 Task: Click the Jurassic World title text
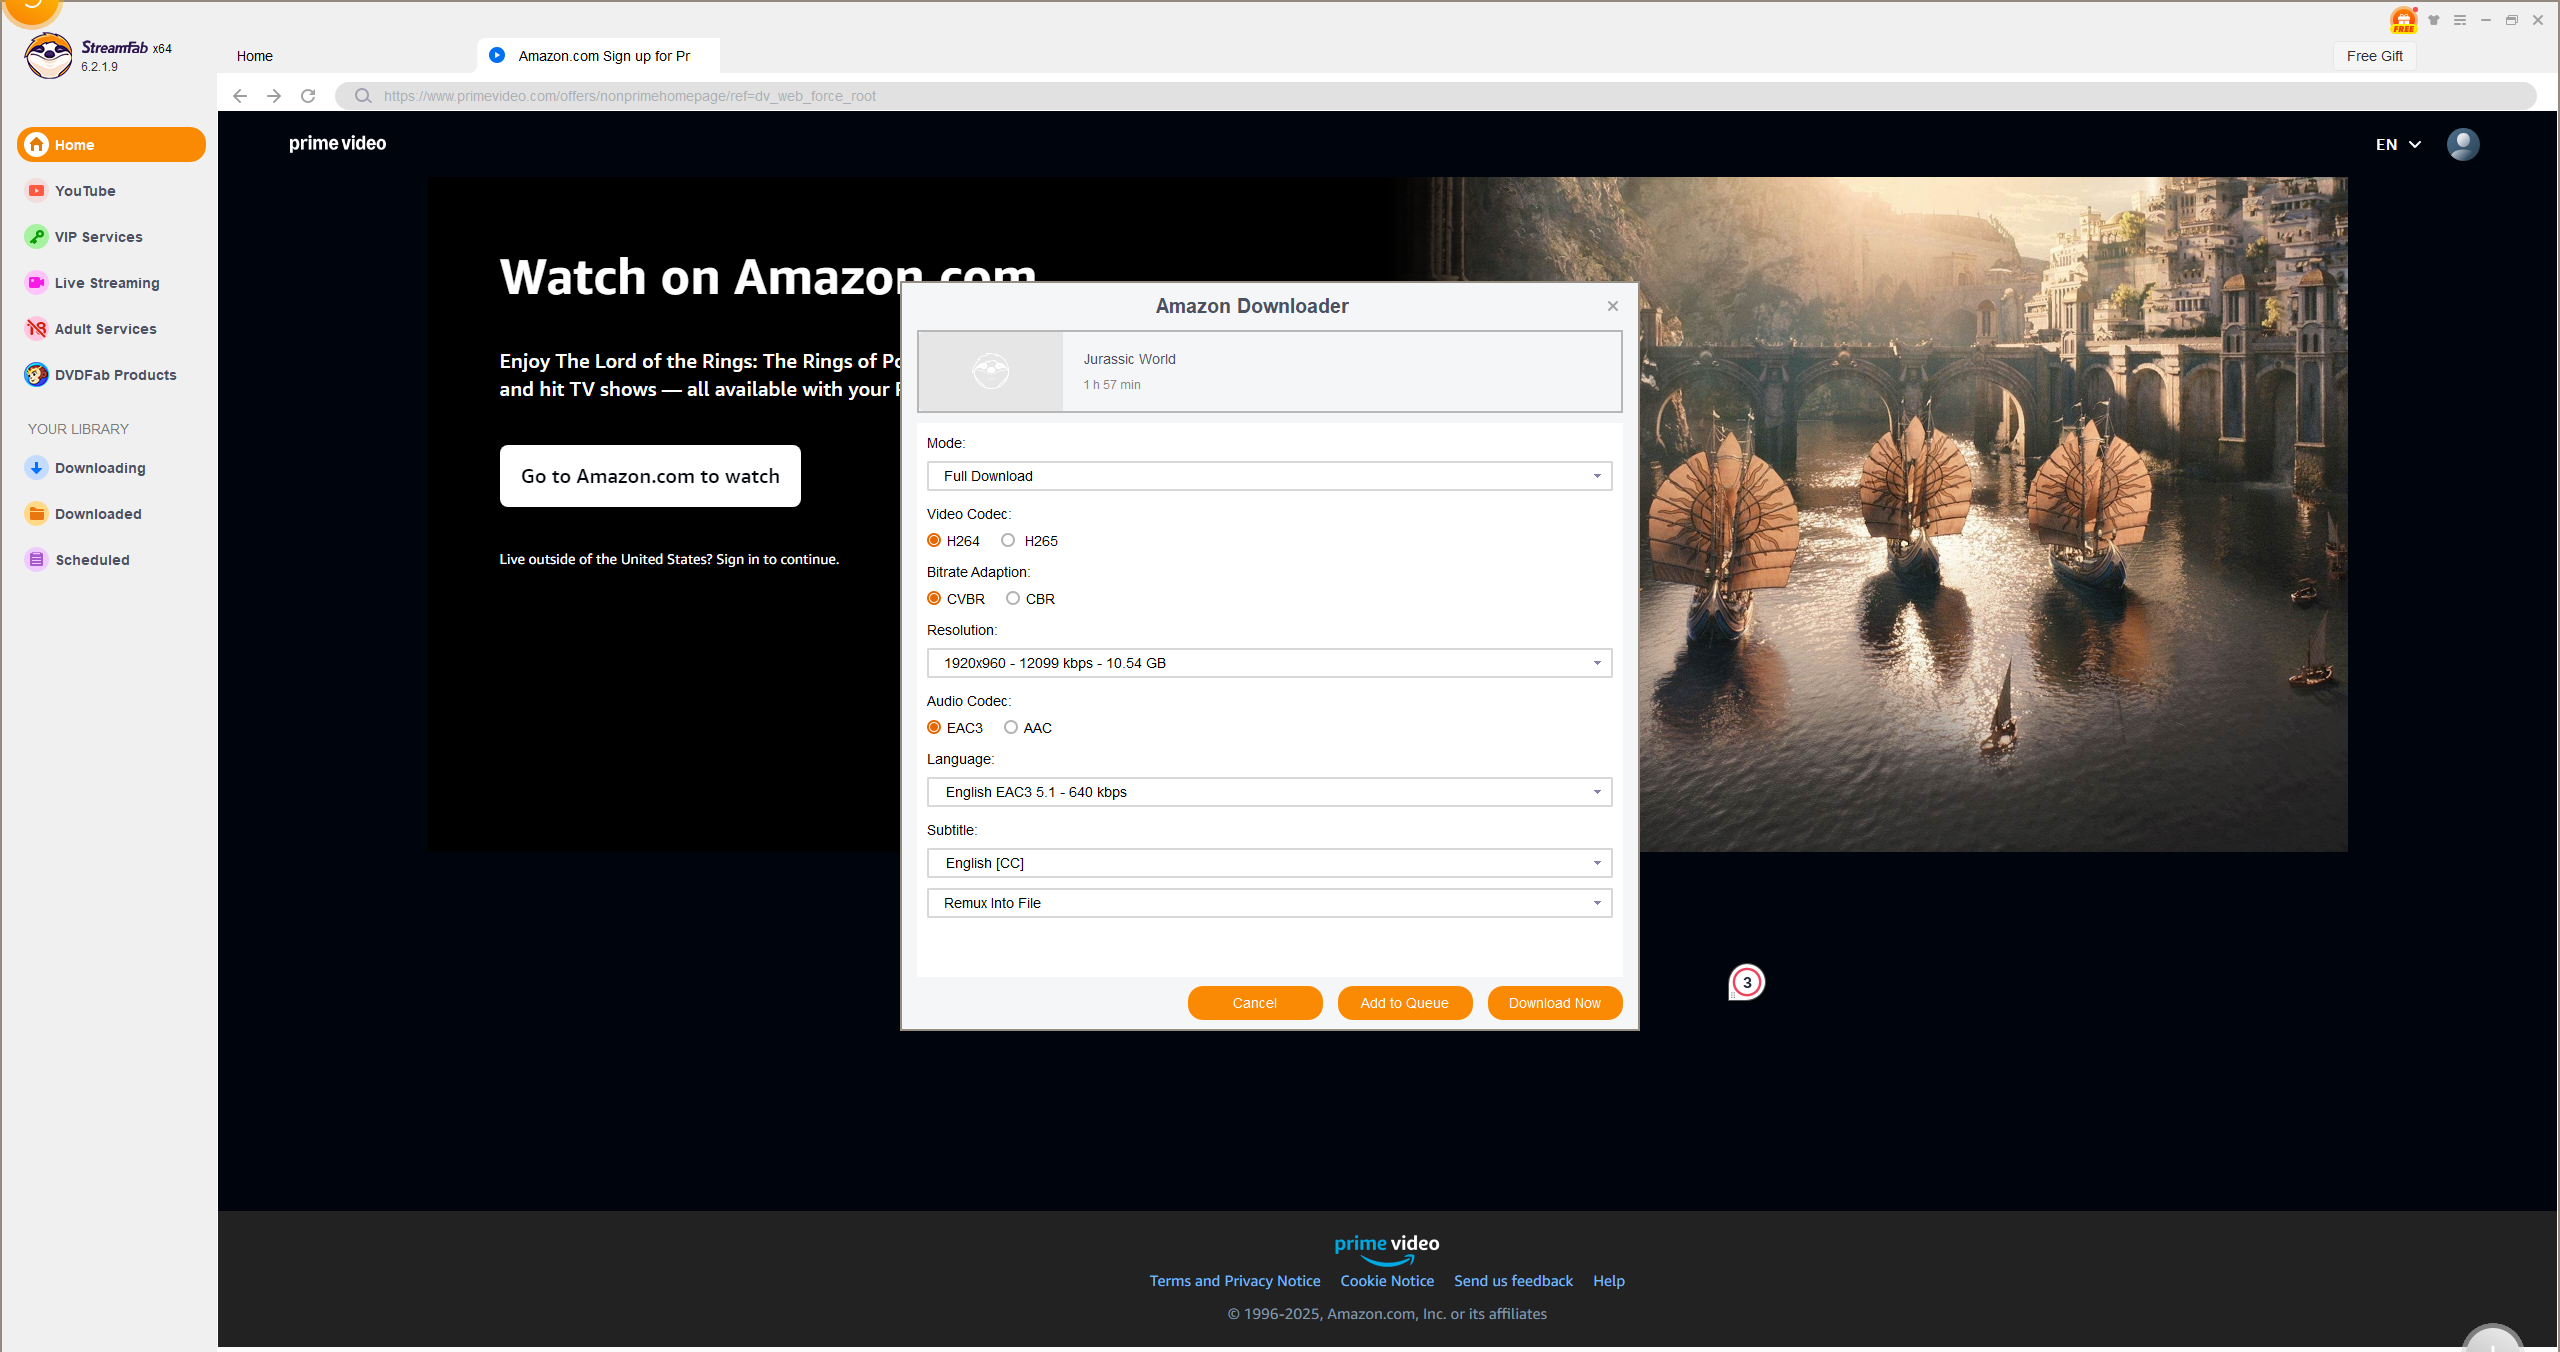click(x=1129, y=359)
